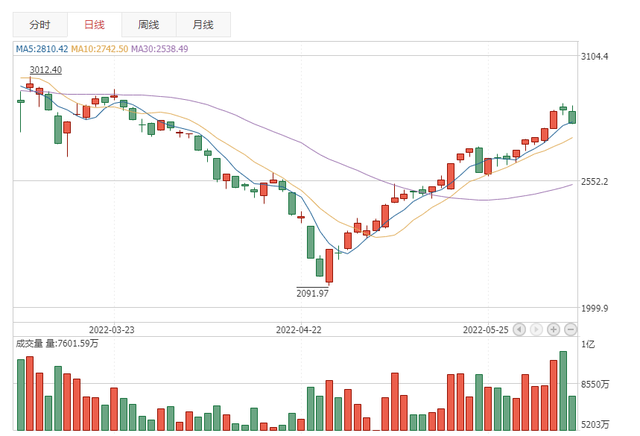Click the 2022-04-22 date axis label

point(299,328)
